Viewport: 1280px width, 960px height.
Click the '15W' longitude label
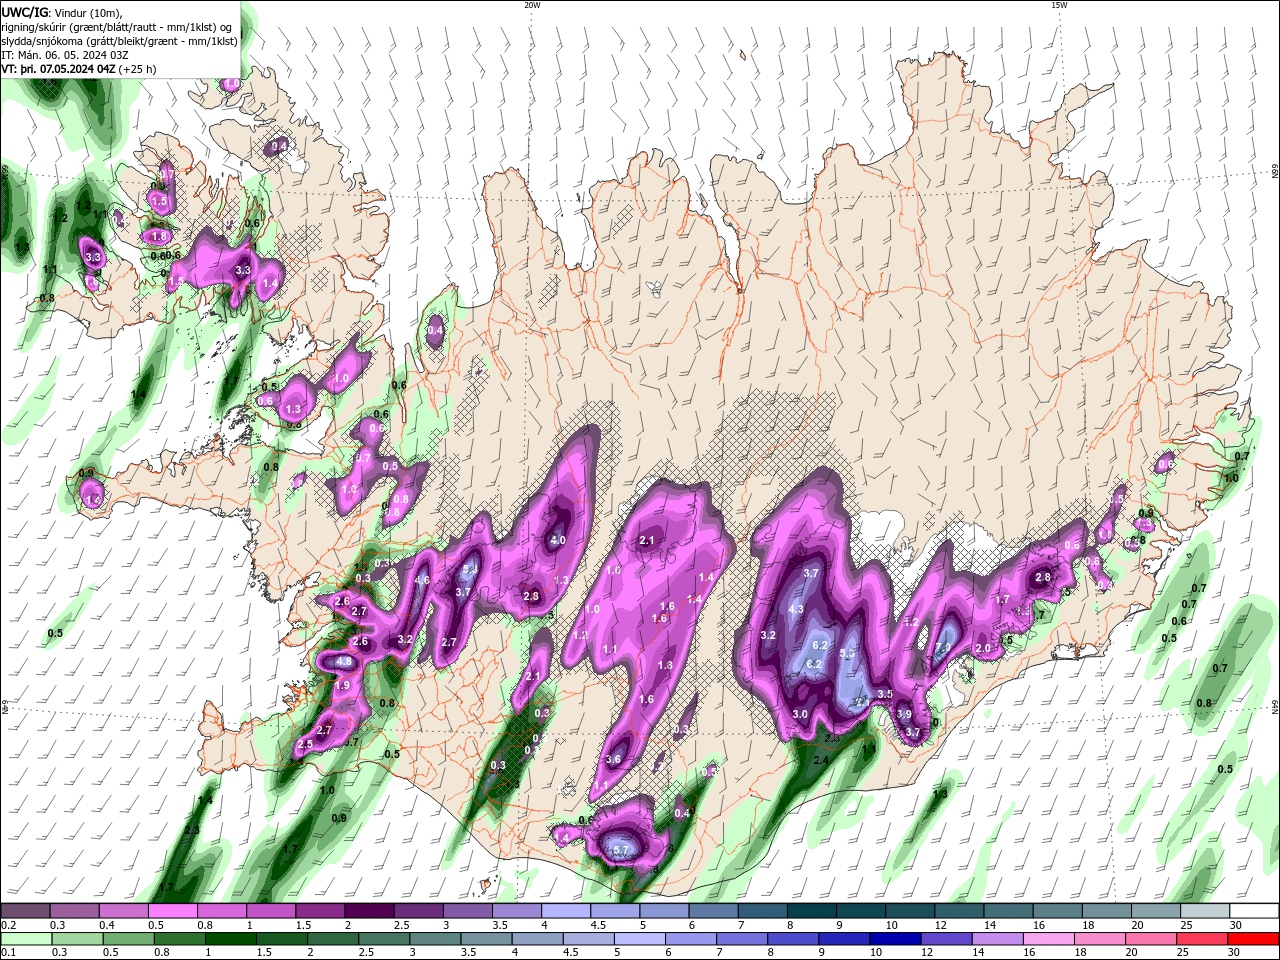1059,5
